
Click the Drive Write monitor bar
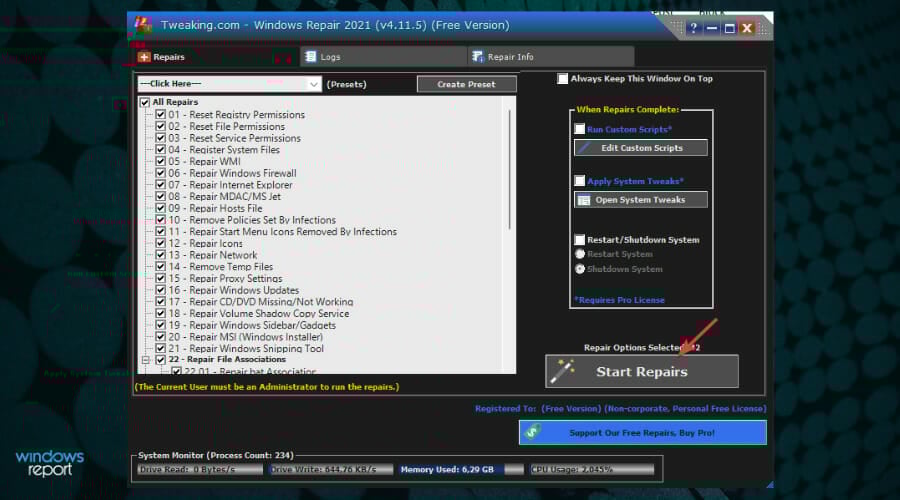[x=332, y=470]
